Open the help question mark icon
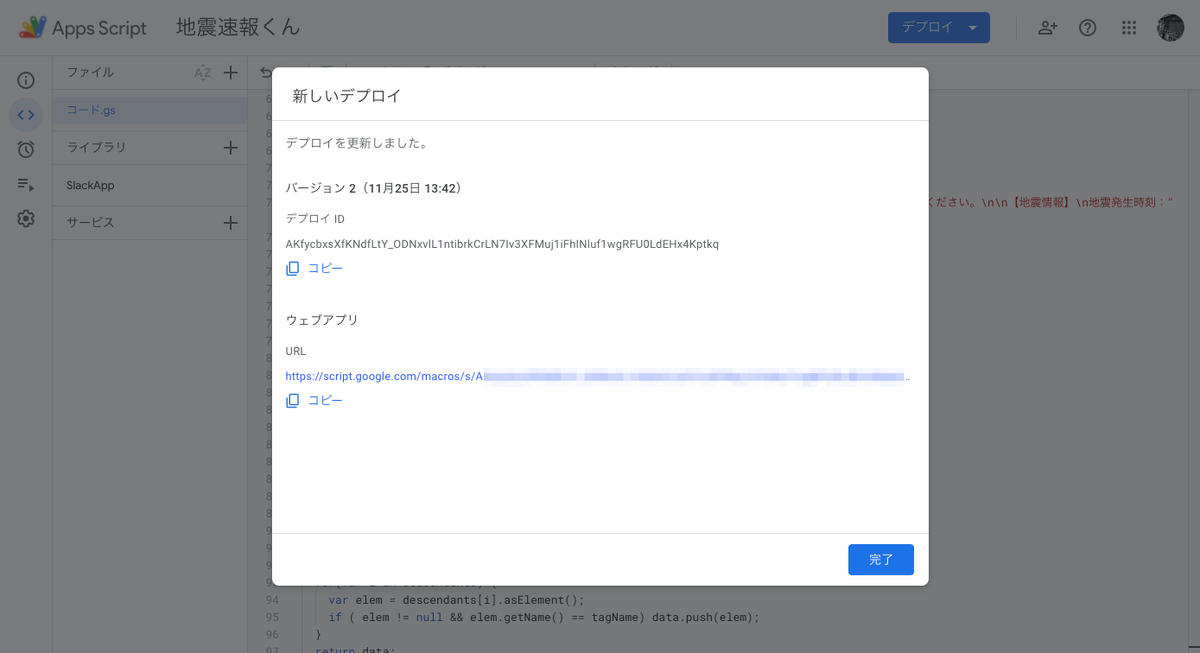 1088,28
